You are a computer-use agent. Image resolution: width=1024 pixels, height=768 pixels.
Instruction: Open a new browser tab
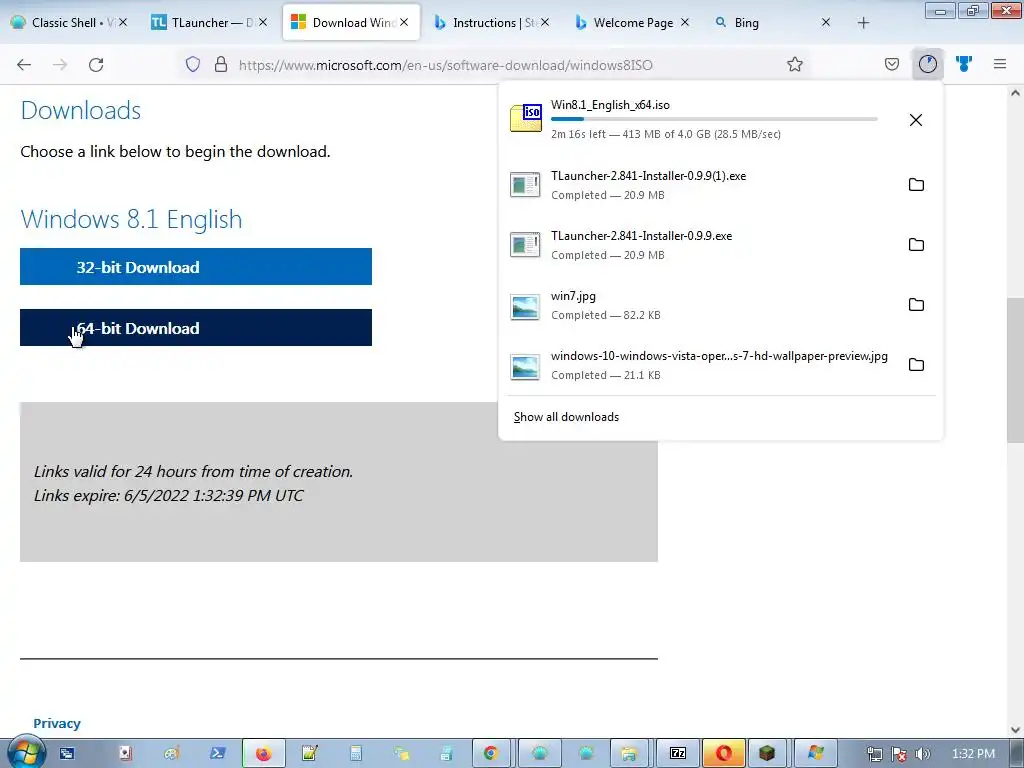(x=863, y=23)
